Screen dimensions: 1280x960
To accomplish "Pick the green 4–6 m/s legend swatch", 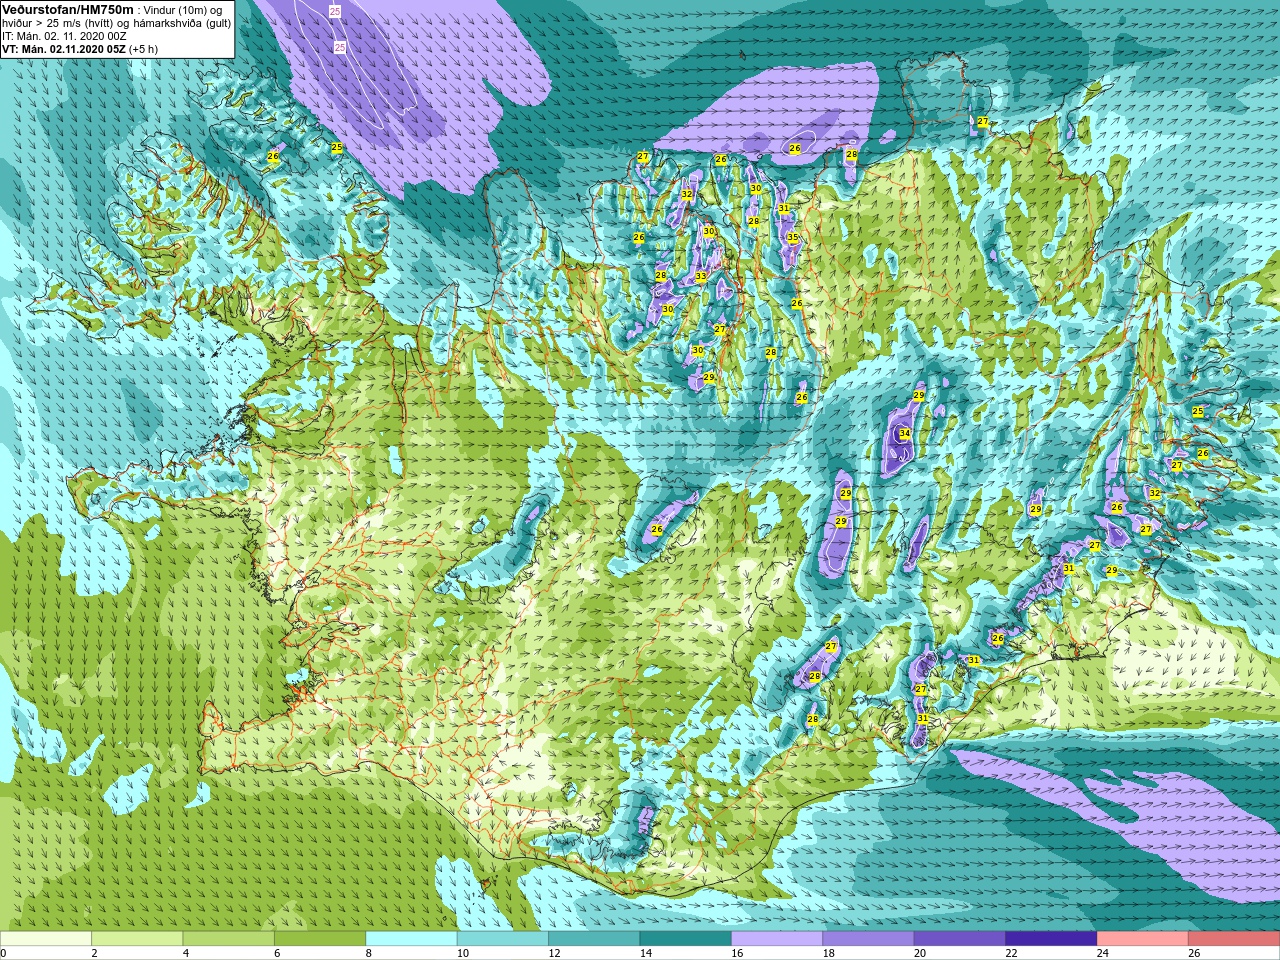I will pyautogui.click(x=229, y=938).
